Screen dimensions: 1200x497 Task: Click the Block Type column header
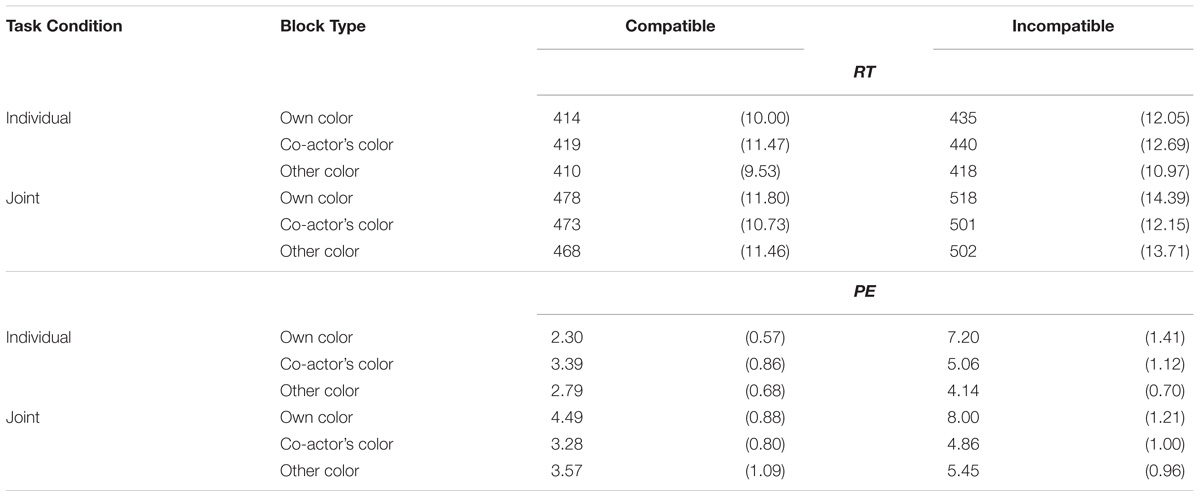(322, 27)
